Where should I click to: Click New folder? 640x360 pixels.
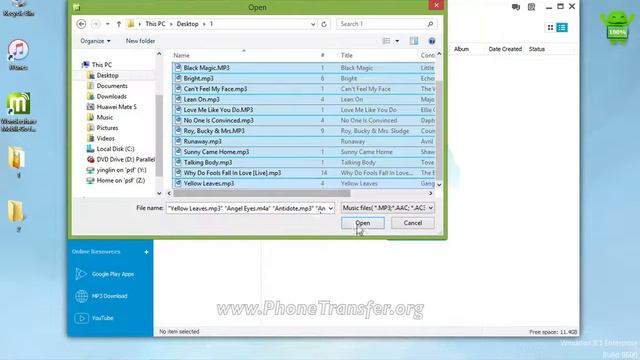coord(140,41)
